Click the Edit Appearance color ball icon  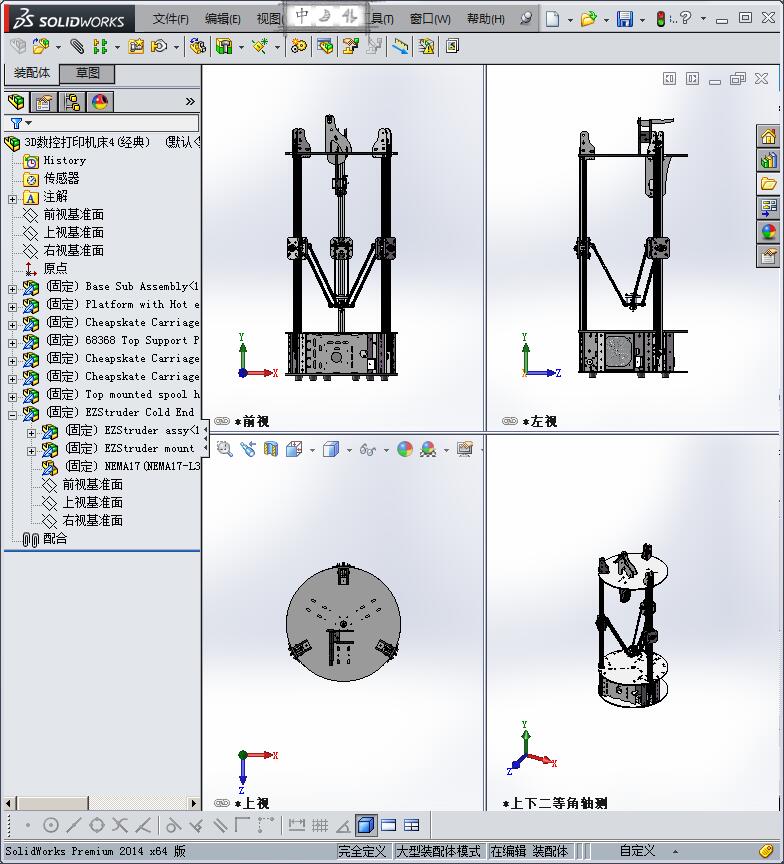[x=405, y=449]
